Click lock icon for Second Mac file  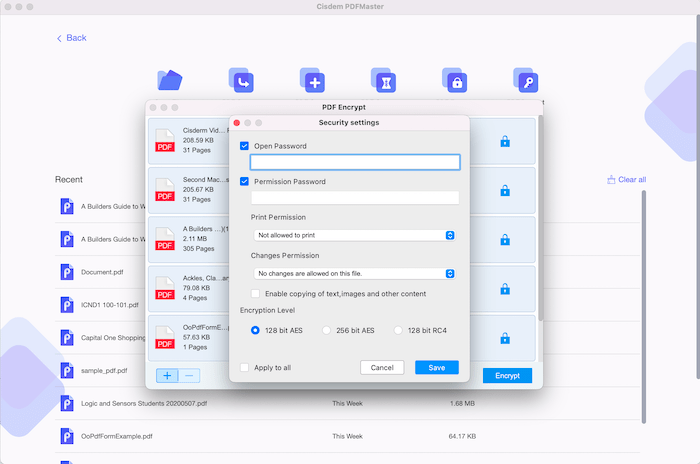click(x=505, y=191)
